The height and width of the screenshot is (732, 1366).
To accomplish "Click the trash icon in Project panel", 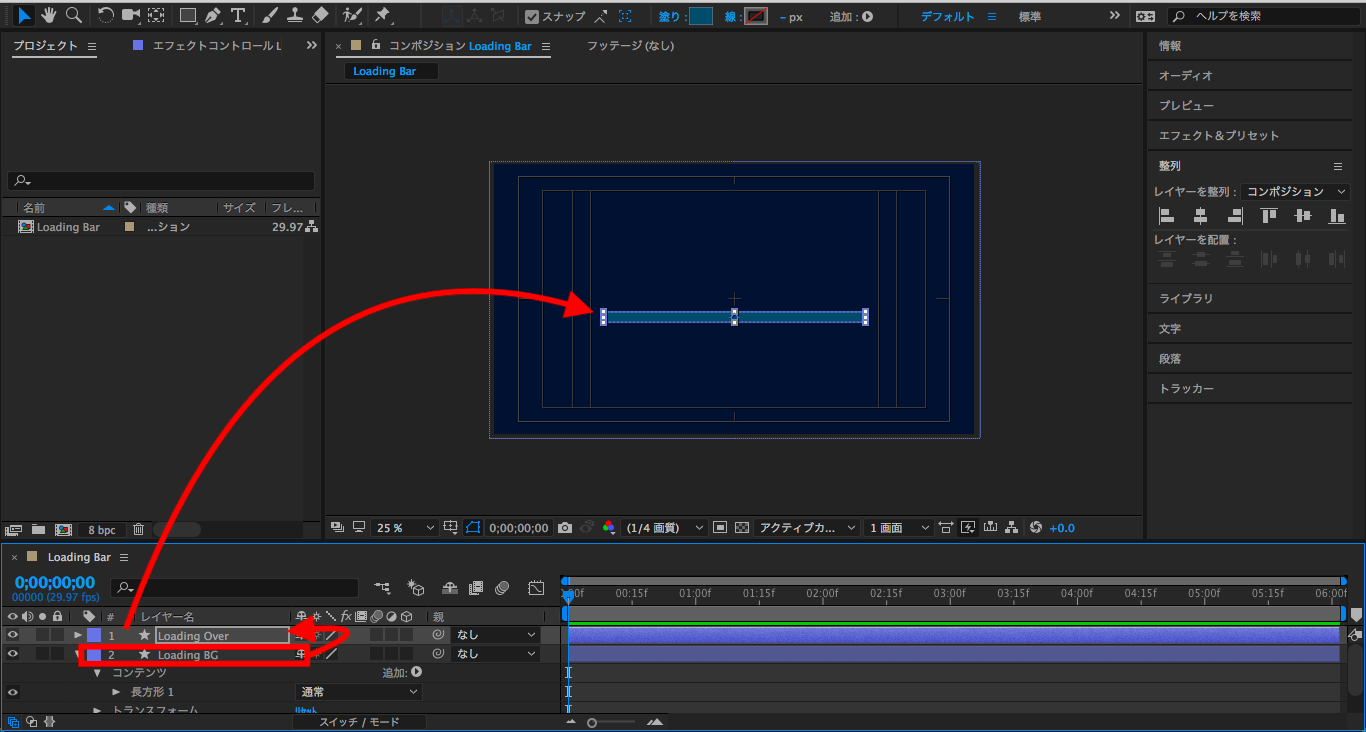I will (x=139, y=529).
